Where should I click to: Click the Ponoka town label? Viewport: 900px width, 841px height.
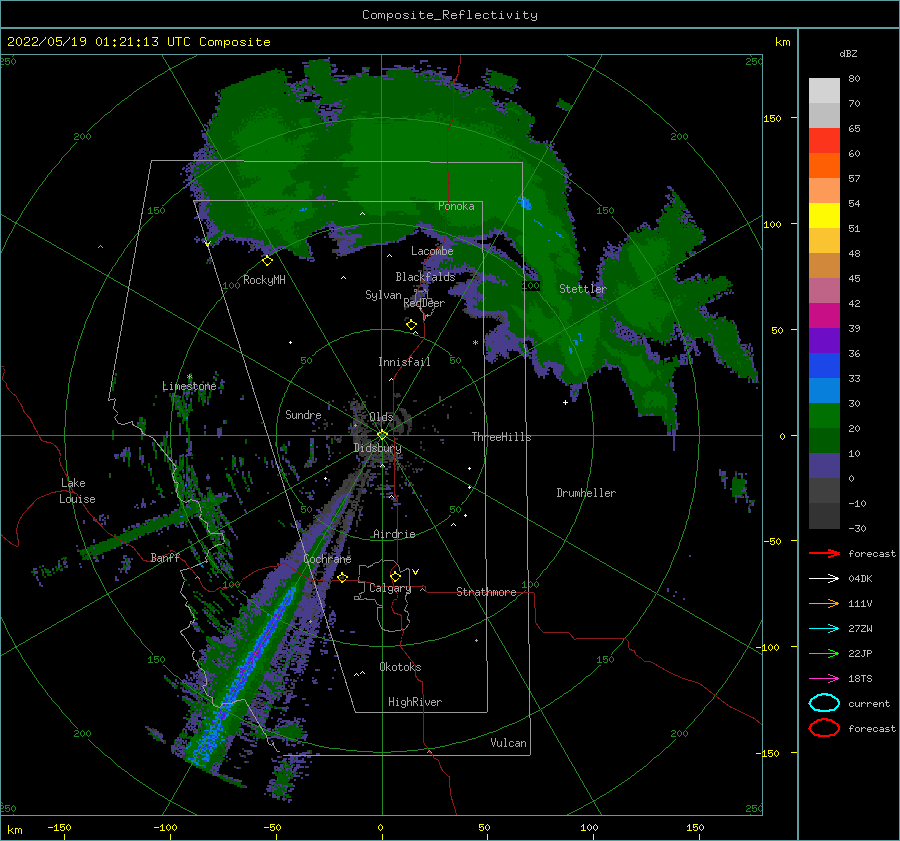coord(456,206)
